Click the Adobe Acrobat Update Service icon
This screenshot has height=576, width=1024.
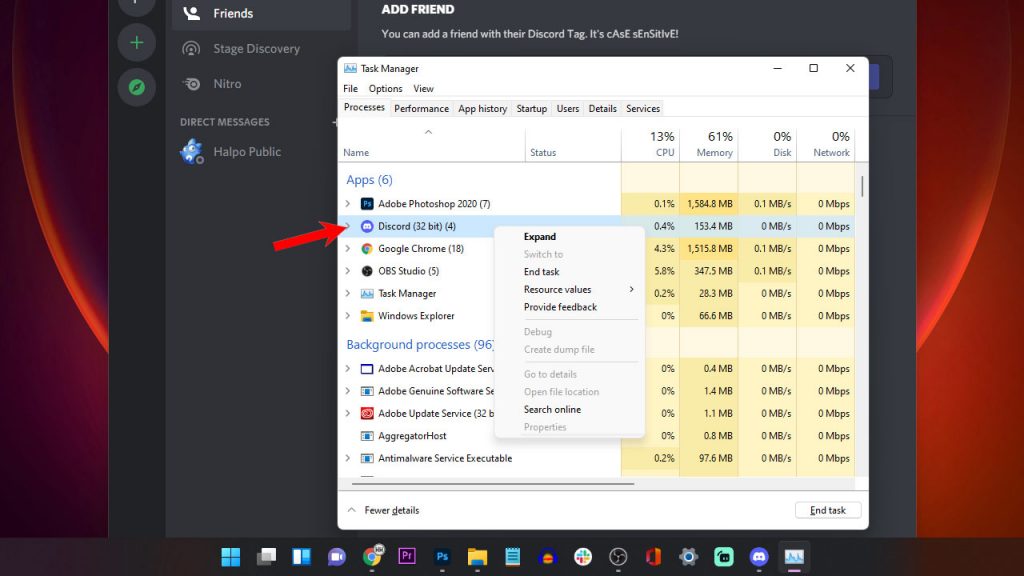(367, 369)
